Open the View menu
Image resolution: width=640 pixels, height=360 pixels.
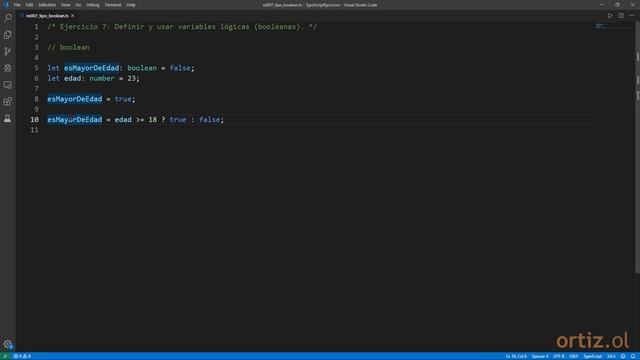[65, 5]
